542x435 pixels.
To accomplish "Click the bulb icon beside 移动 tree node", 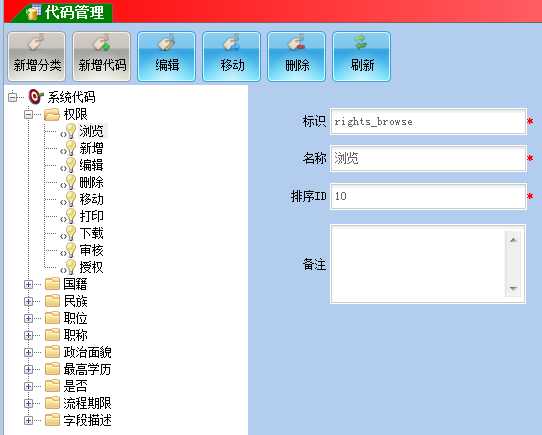I will (71, 199).
